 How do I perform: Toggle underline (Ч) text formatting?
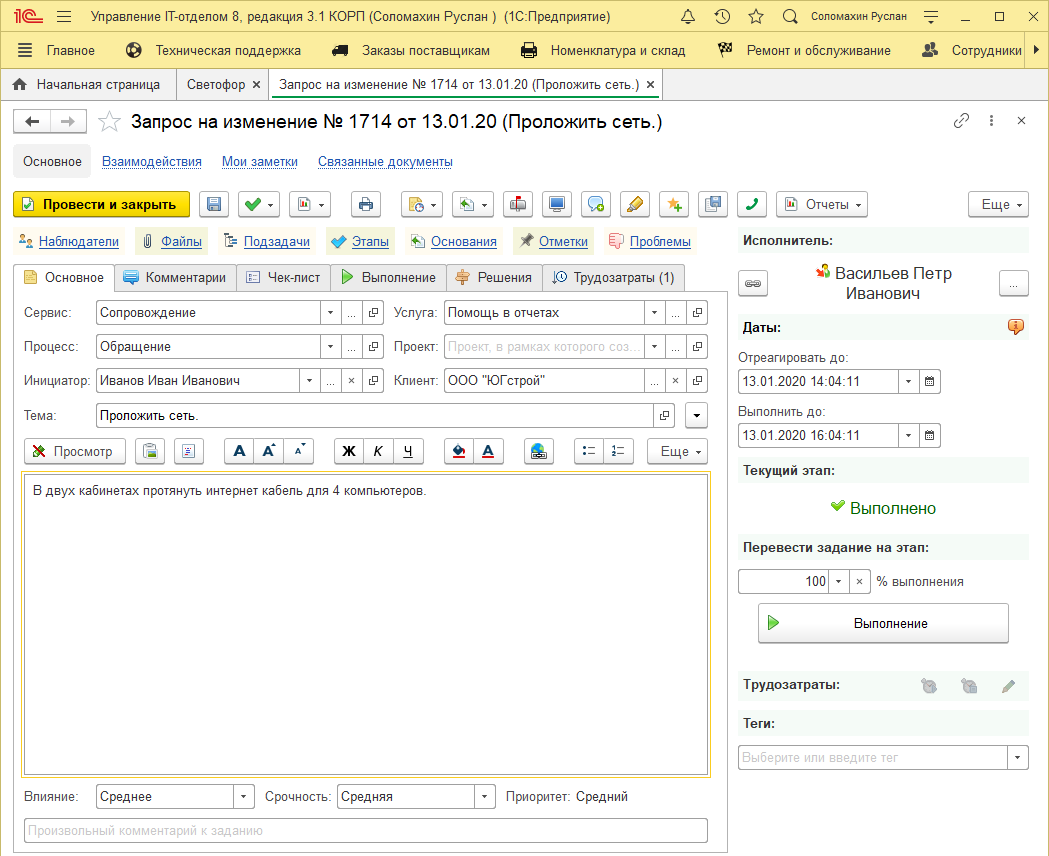point(407,451)
